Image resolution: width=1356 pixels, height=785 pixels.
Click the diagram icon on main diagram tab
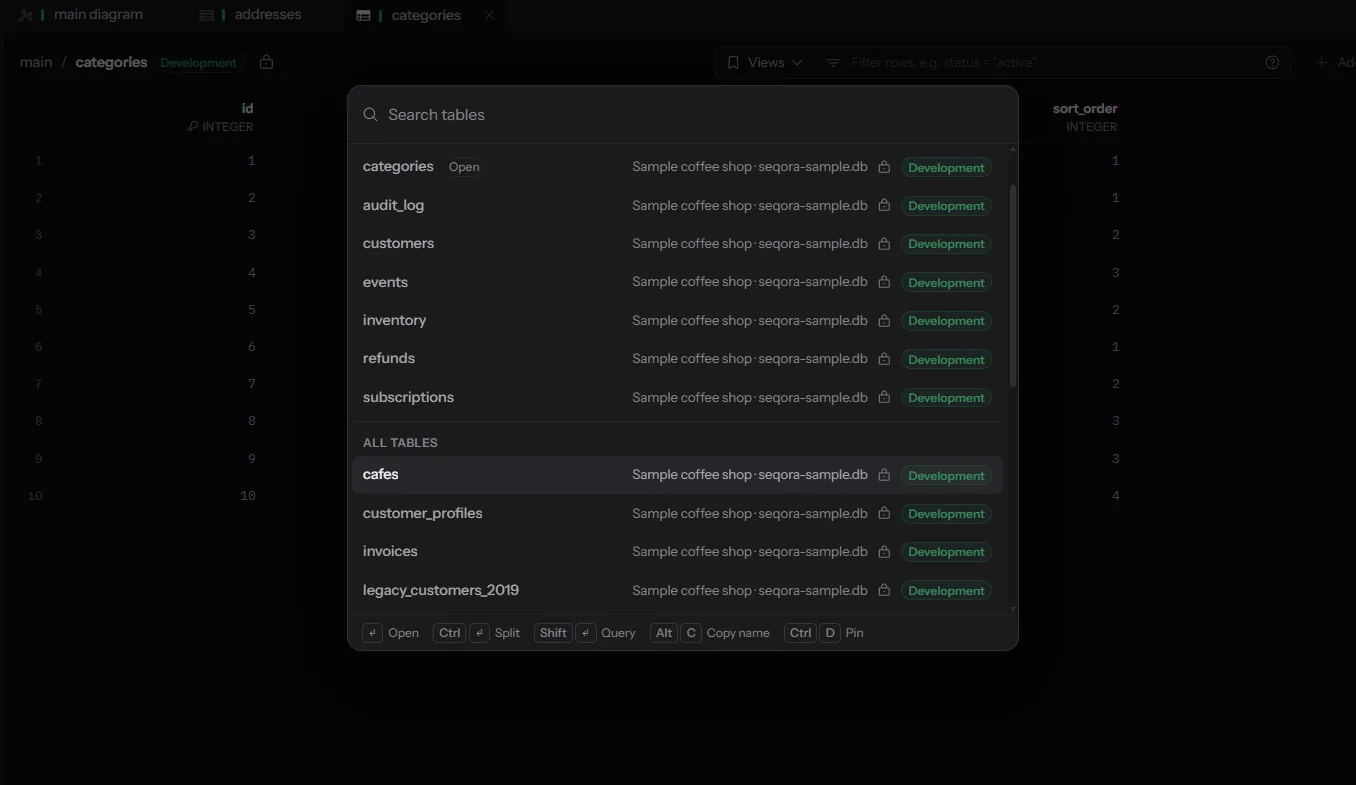tap(25, 16)
